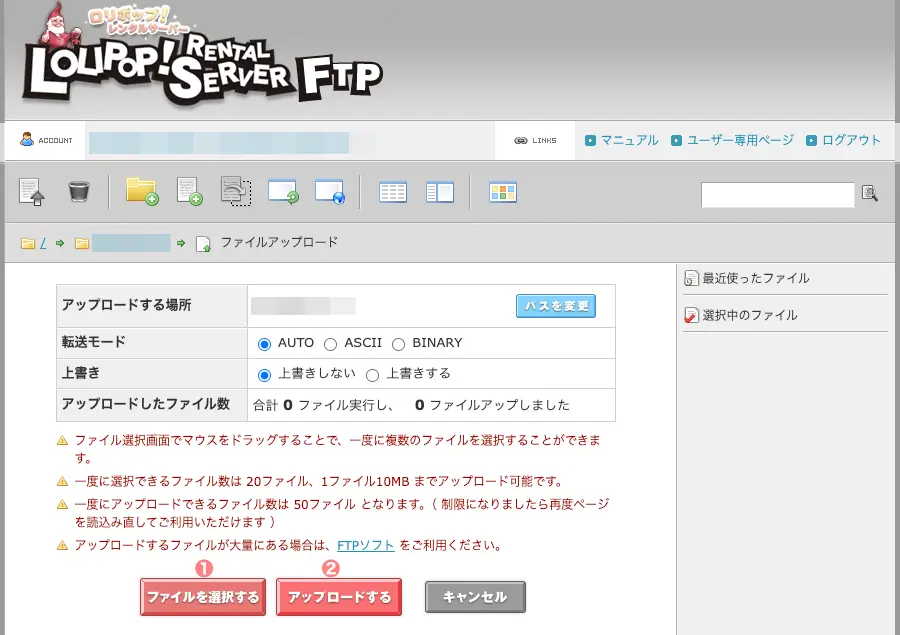
Task: Click inside the search field
Action: click(x=777, y=195)
